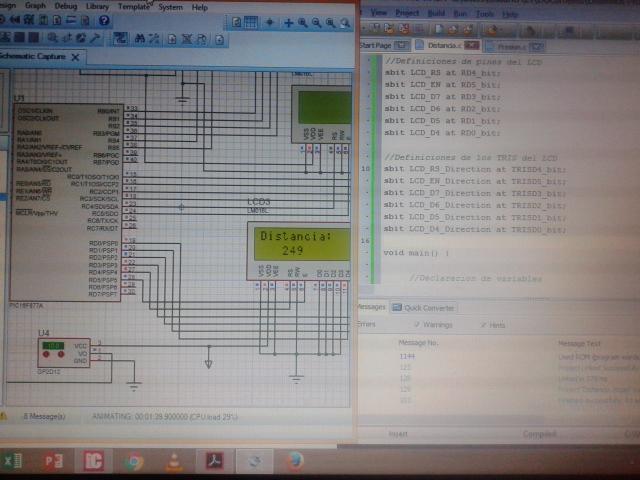Open Google Chrome from the taskbar
This screenshot has width=640, height=480.
tap(133, 462)
